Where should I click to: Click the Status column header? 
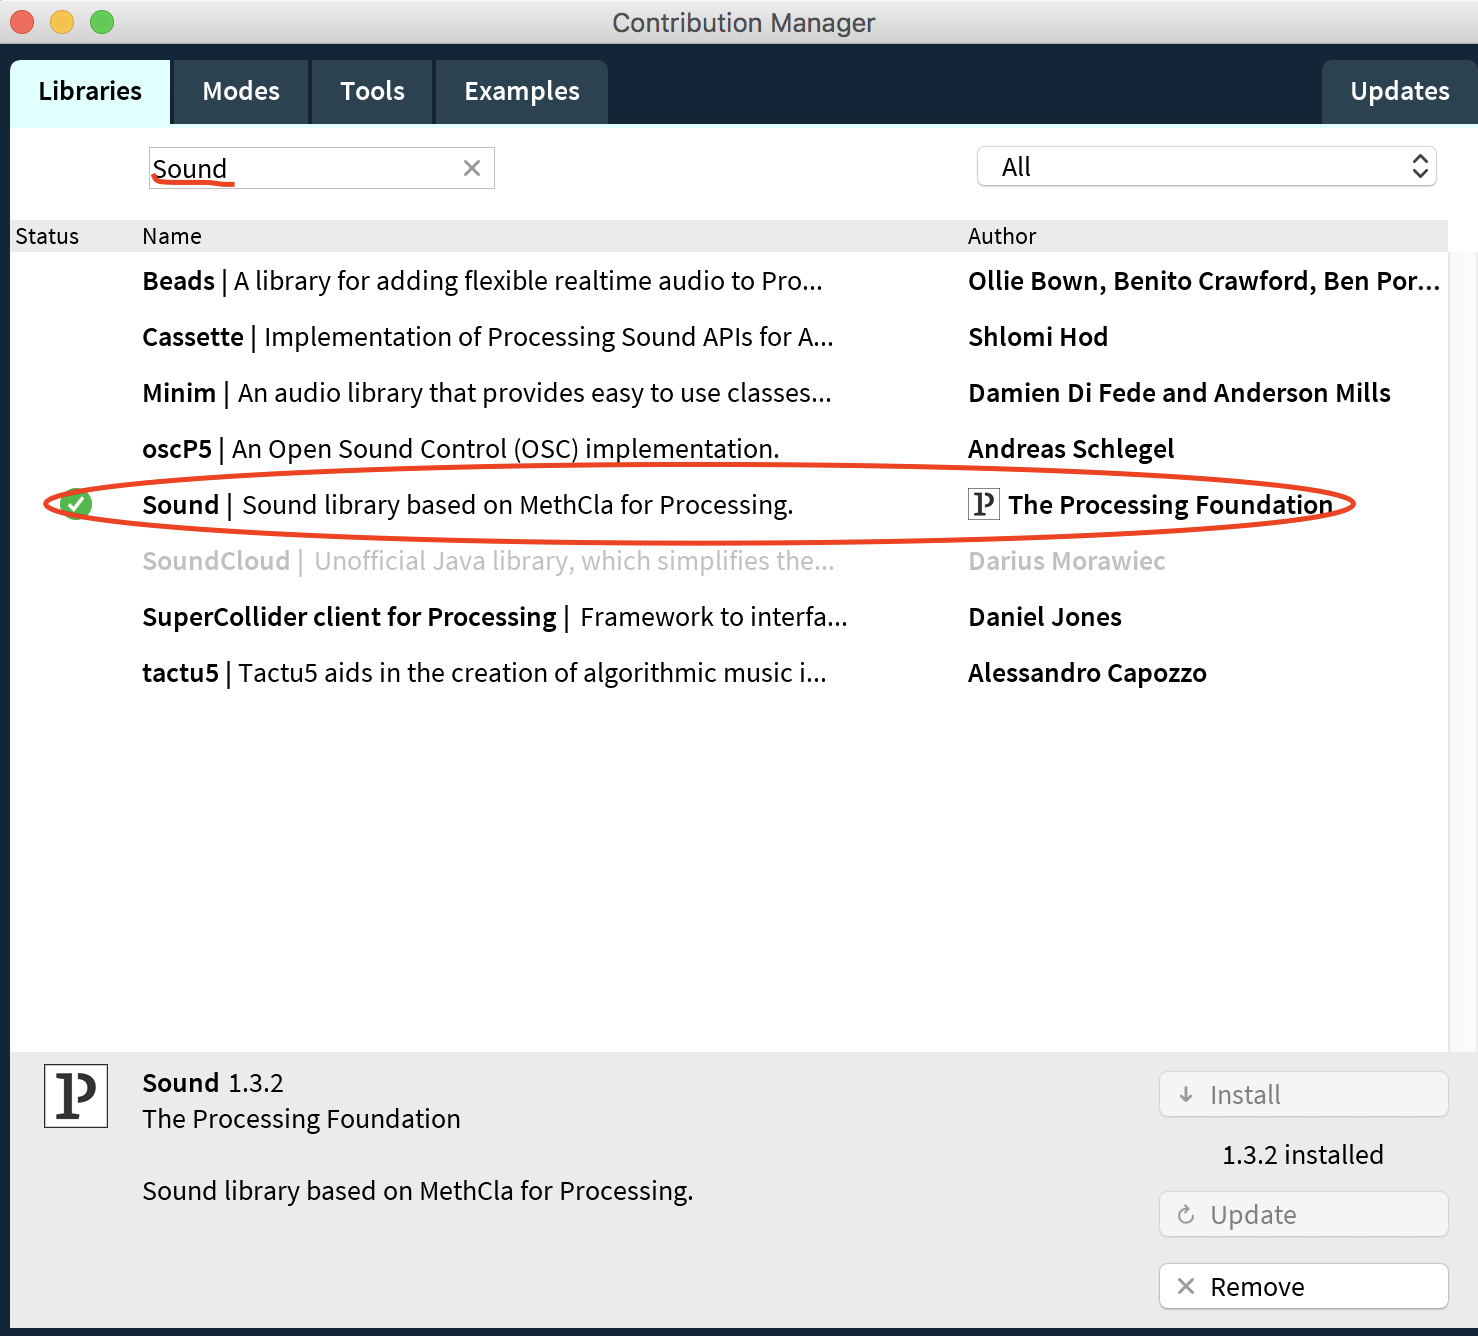pos(47,236)
